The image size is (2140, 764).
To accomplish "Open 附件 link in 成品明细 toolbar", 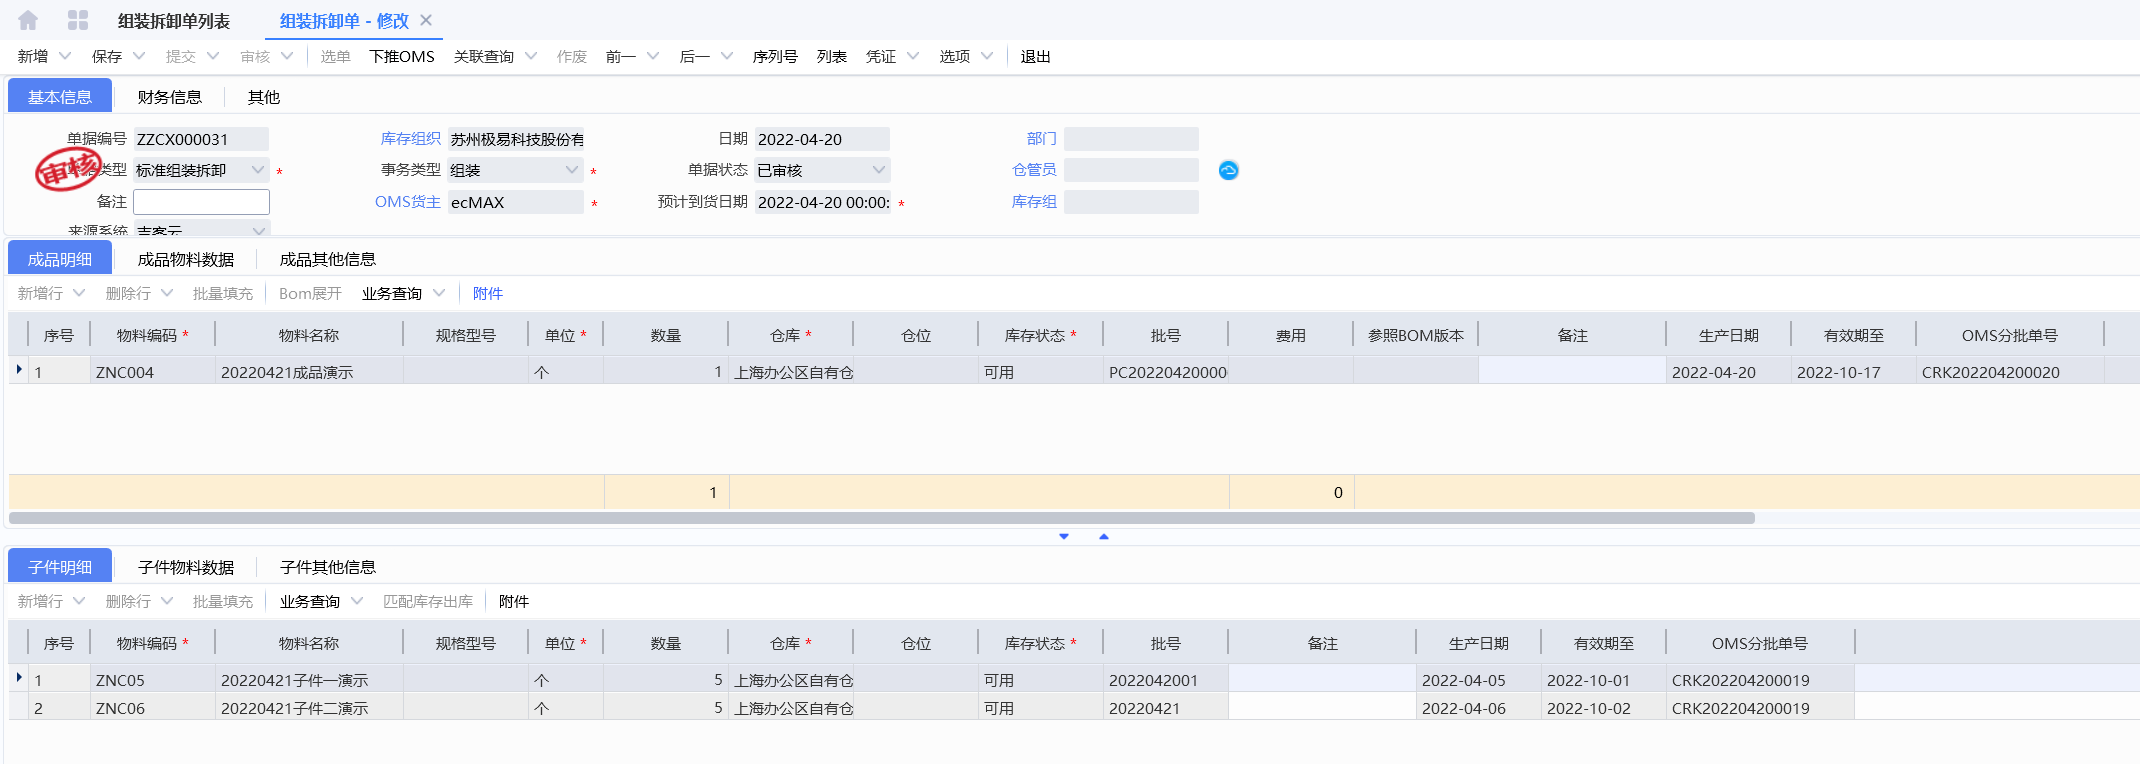I will point(488,294).
